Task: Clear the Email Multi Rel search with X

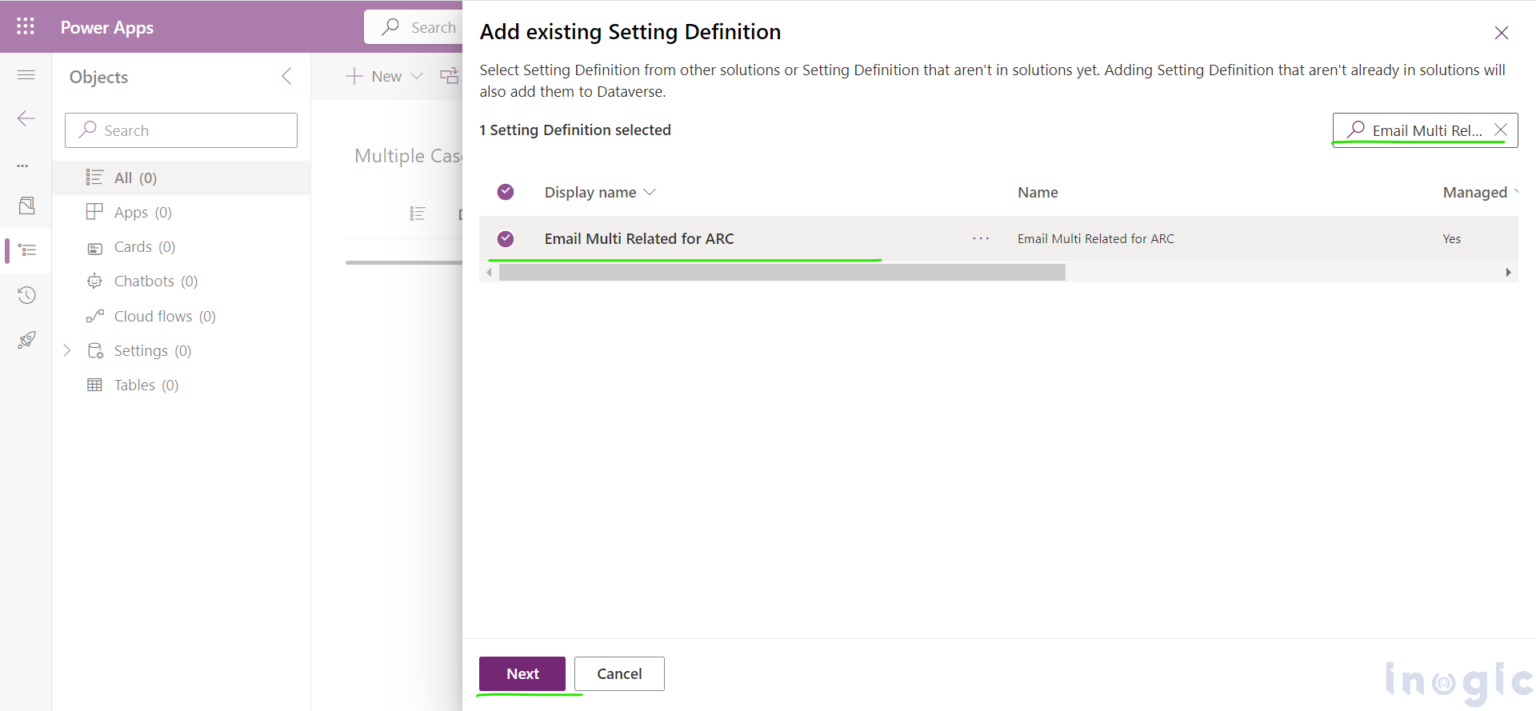Action: coord(1500,129)
